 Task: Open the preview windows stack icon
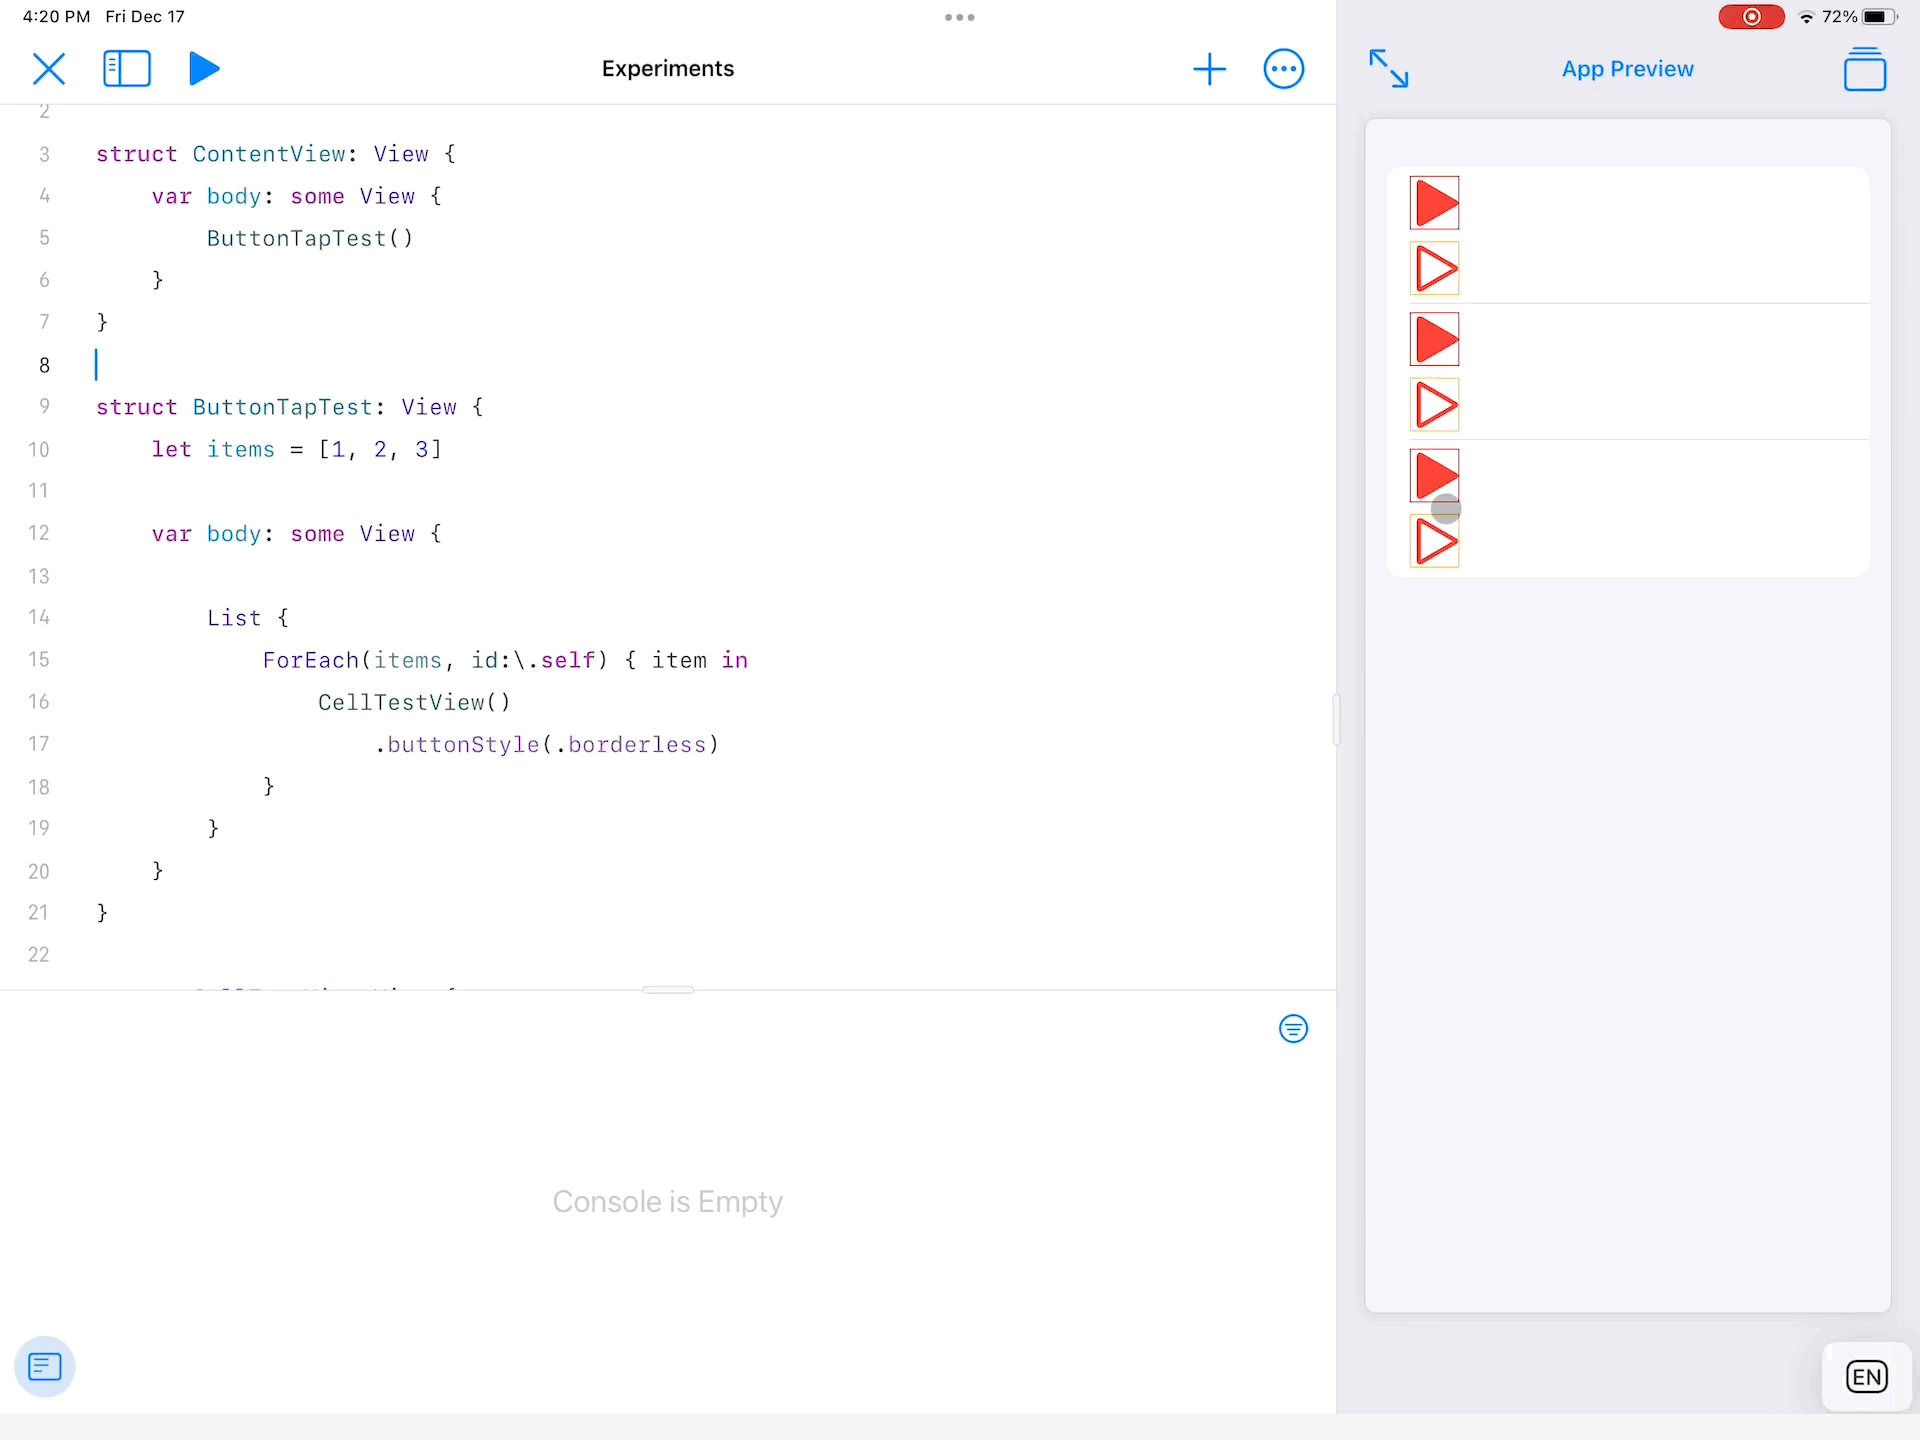[x=1865, y=69]
